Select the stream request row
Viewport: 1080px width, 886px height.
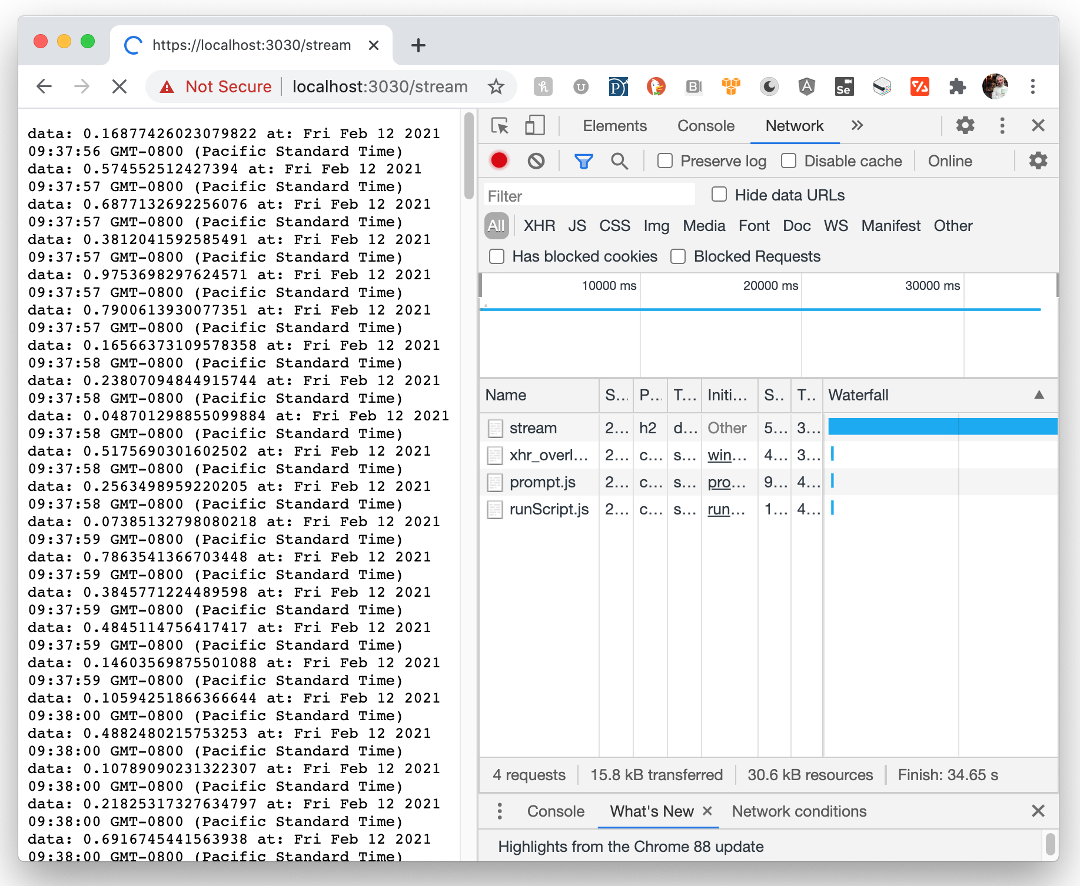[x=533, y=428]
